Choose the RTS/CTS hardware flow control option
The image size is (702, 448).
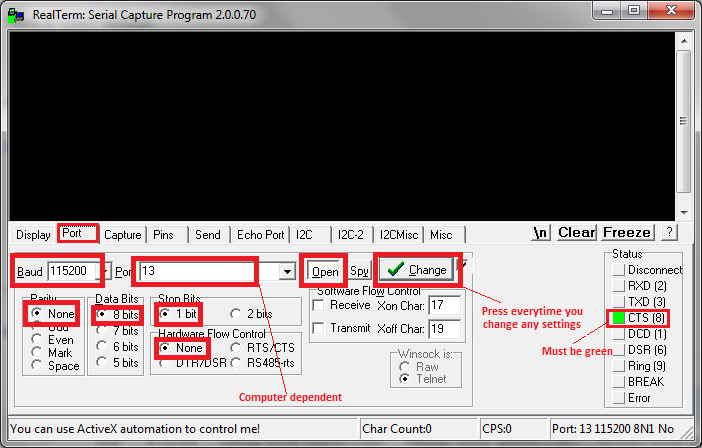237,347
